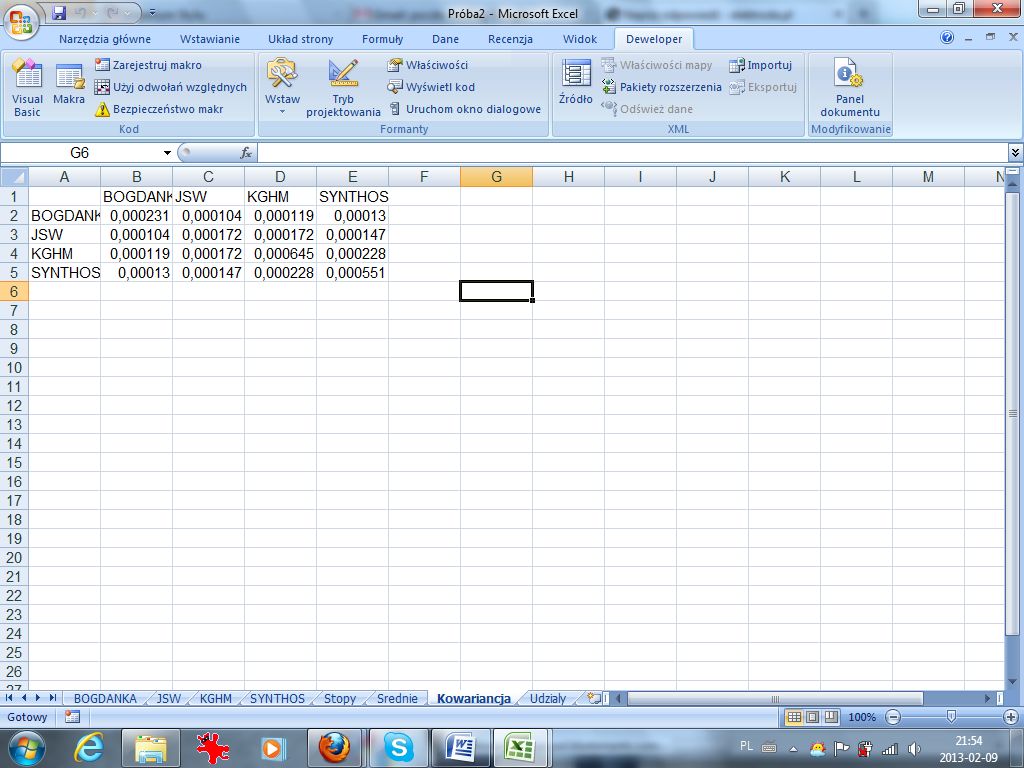Image resolution: width=1024 pixels, height=768 pixels.
Task: Expand the Name Box dropdown
Action: coord(167,153)
